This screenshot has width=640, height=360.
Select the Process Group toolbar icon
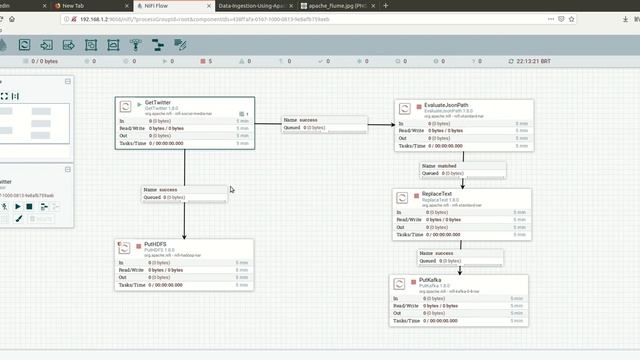coord(91,45)
